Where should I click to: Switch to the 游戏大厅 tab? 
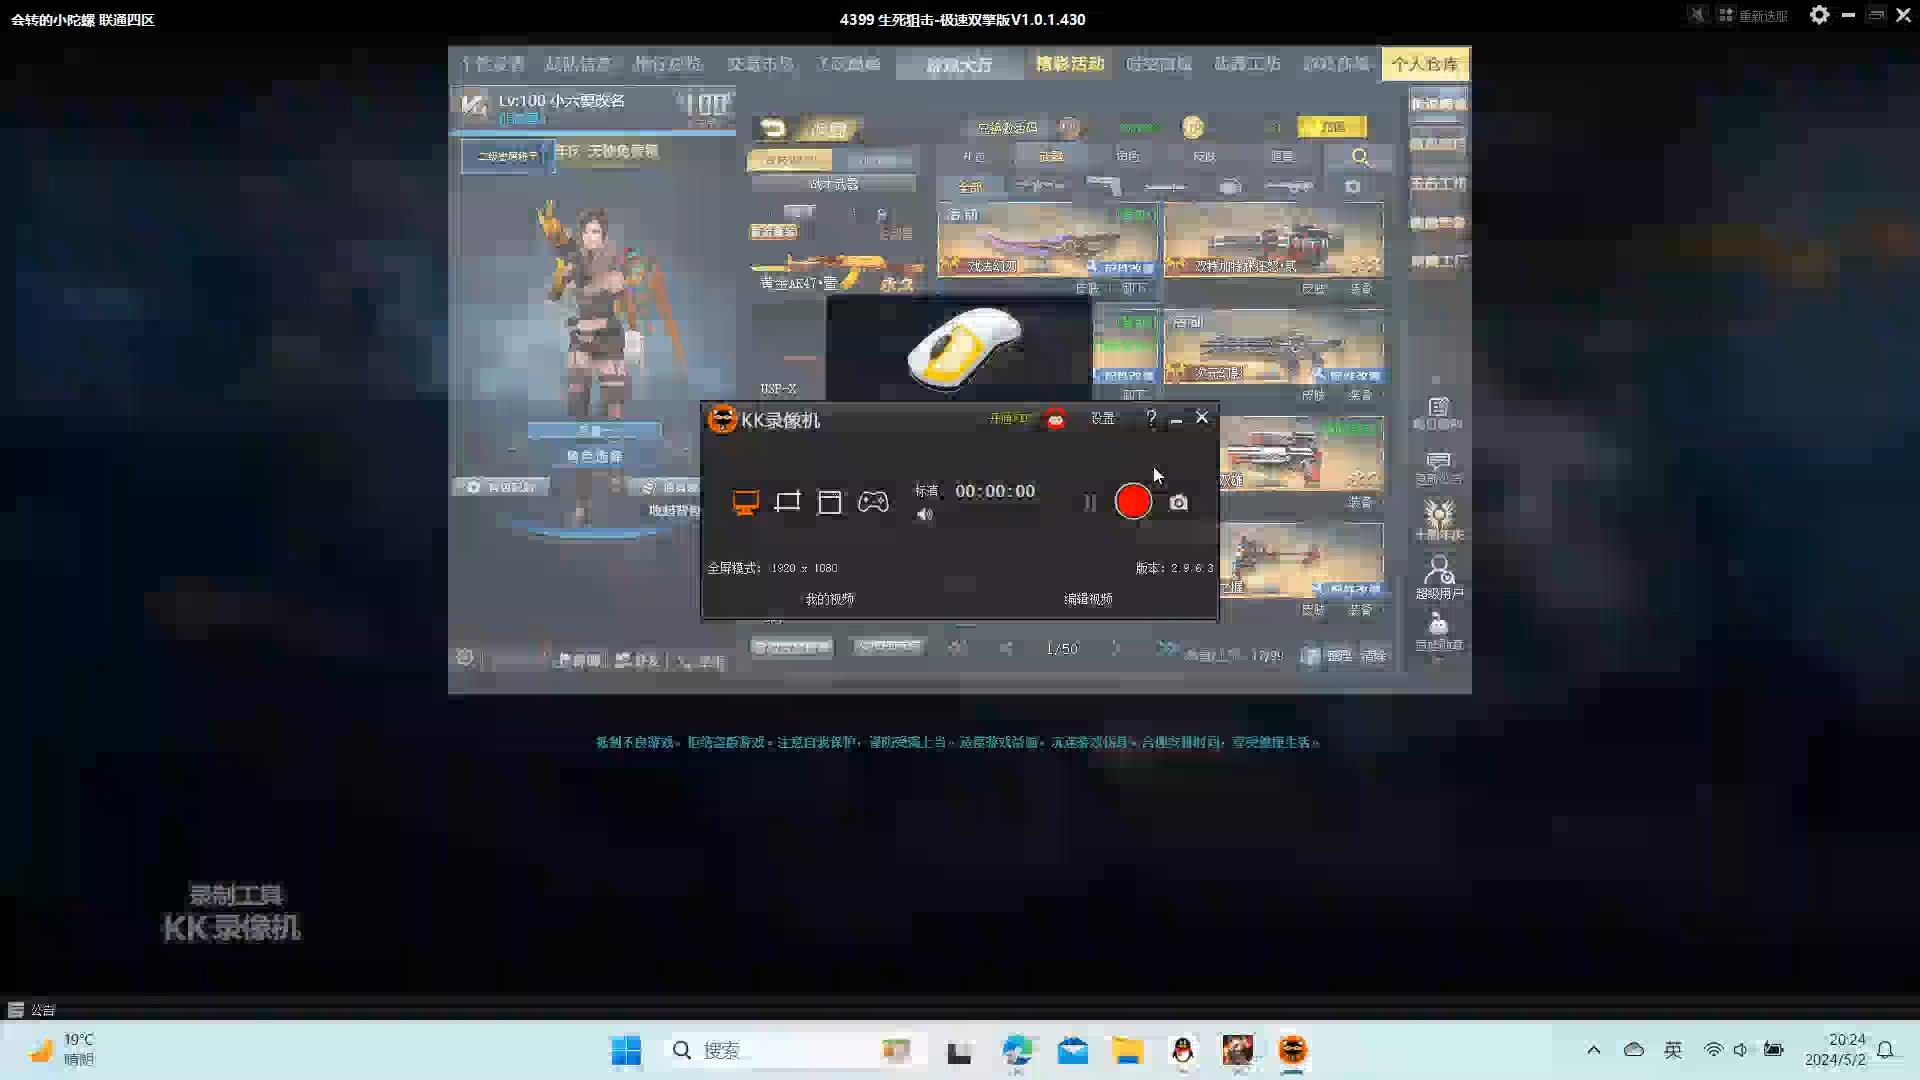959,65
